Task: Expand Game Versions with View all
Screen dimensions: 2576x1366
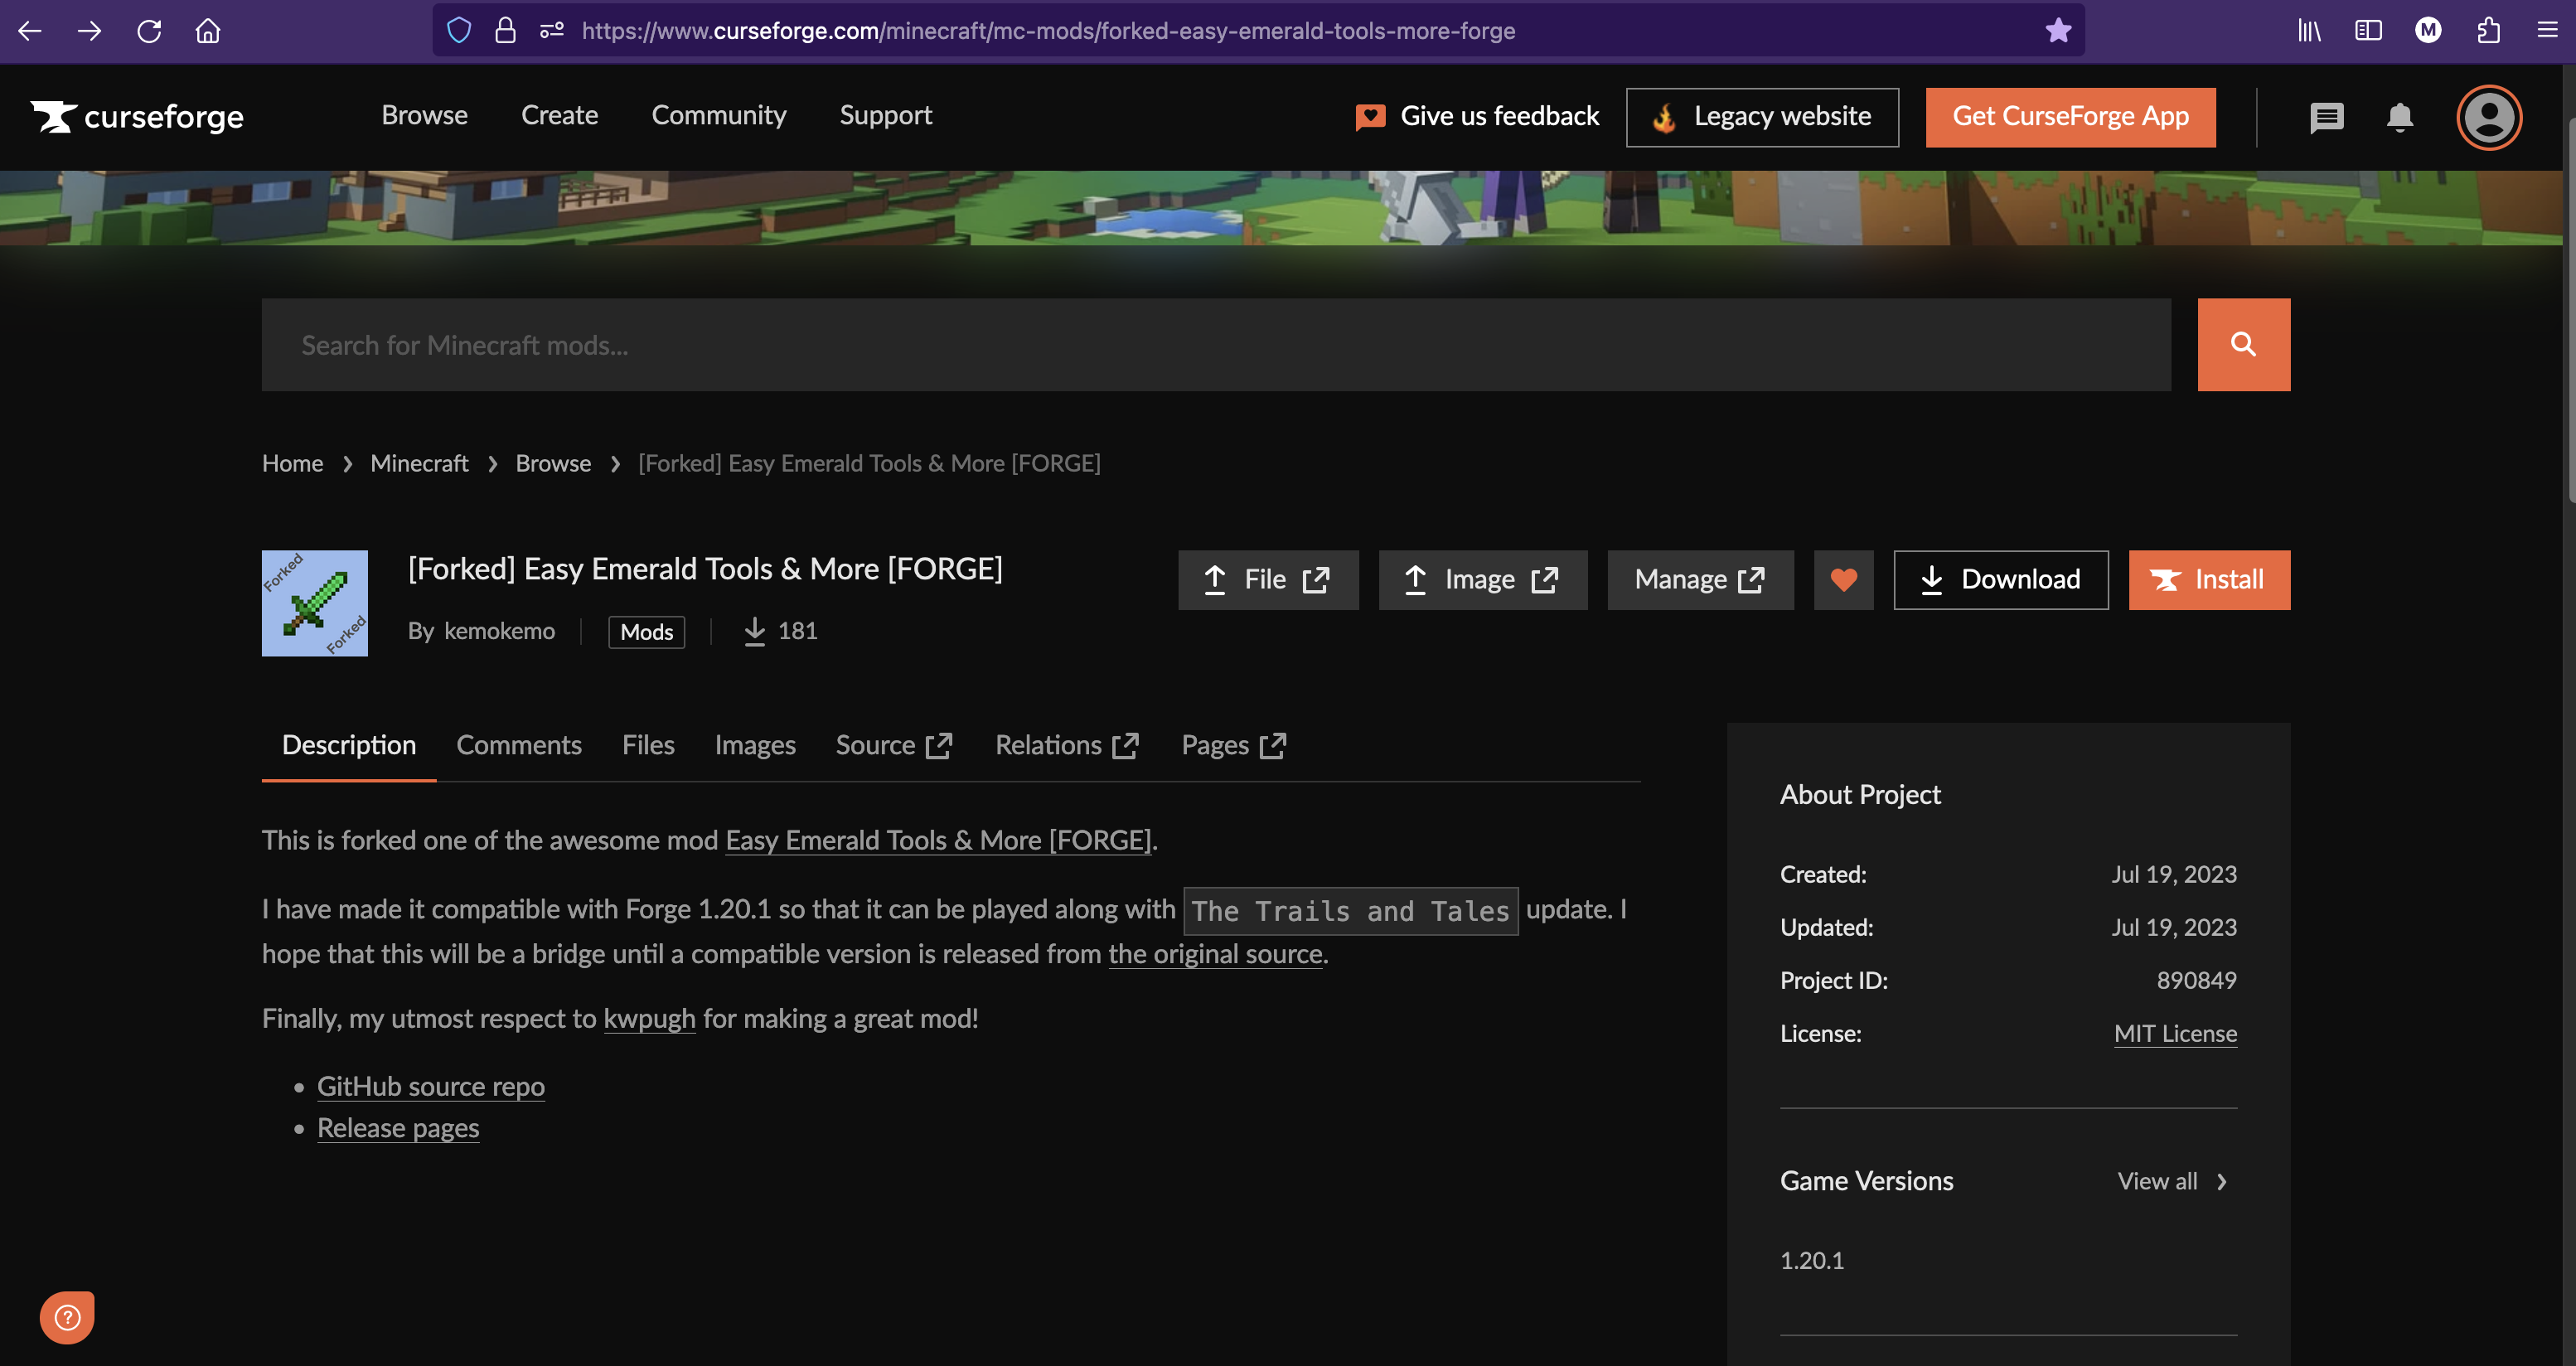Action: 2176,1180
